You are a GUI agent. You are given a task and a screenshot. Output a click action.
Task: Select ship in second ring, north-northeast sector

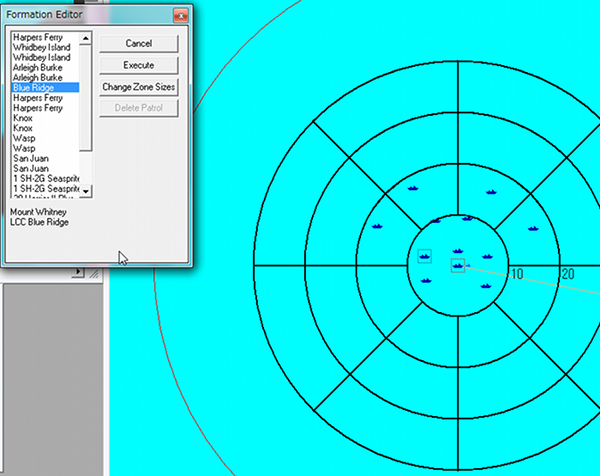pos(491,192)
